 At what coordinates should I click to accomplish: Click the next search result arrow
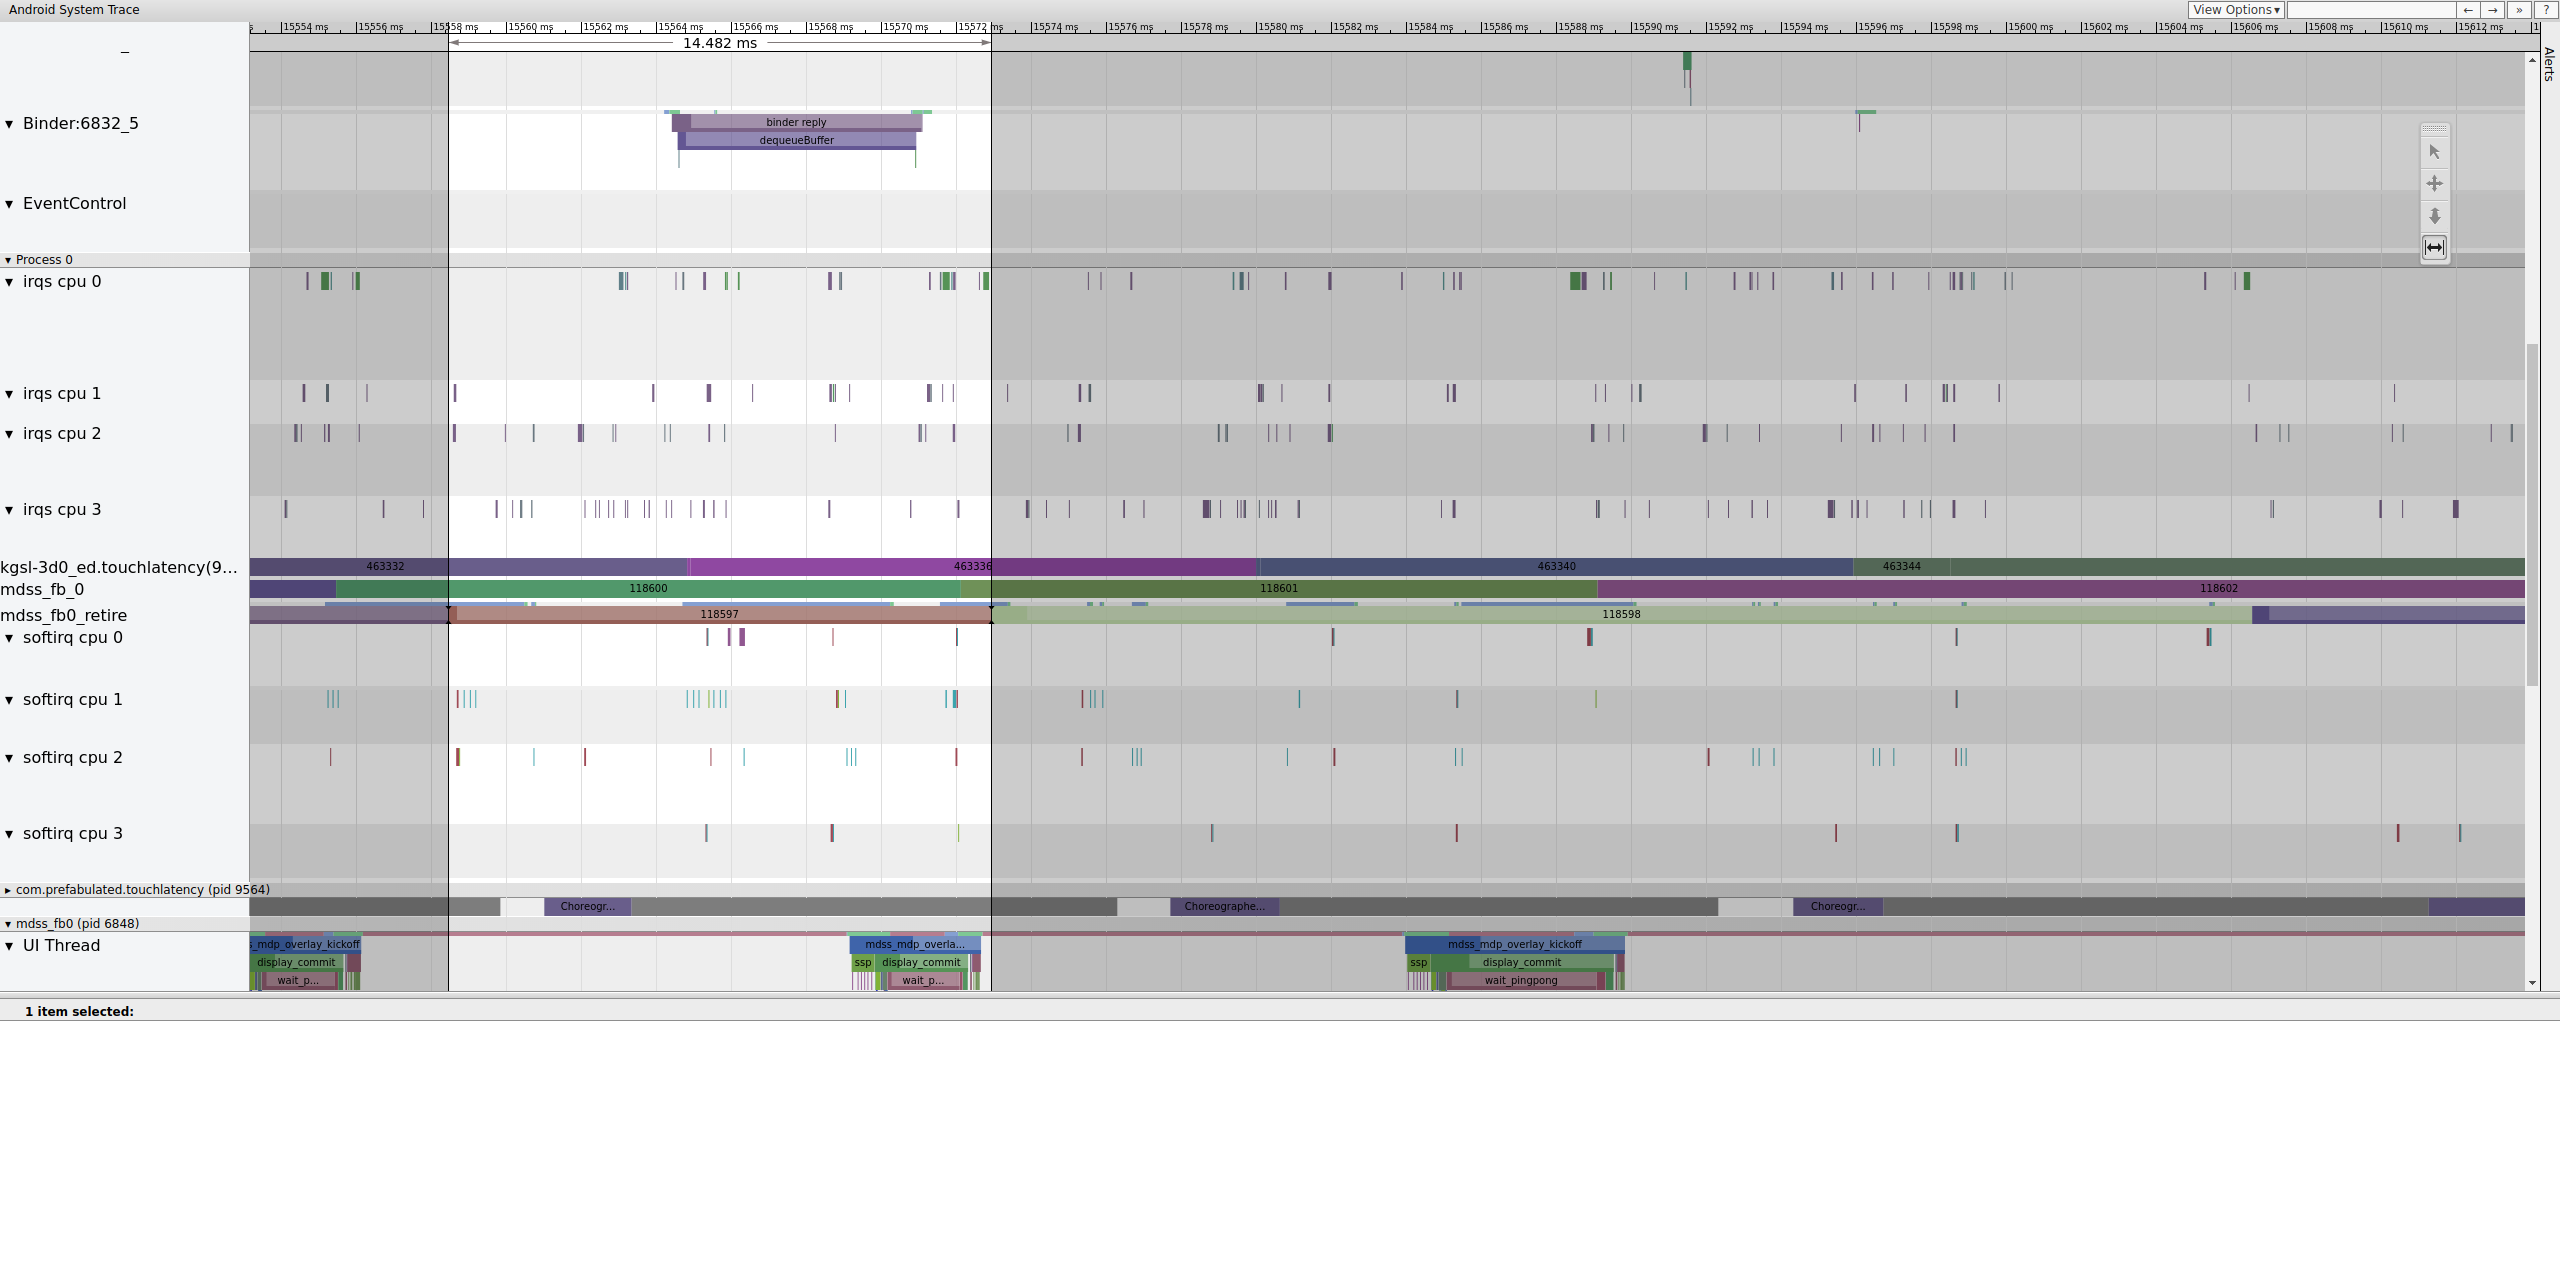click(2493, 10)
